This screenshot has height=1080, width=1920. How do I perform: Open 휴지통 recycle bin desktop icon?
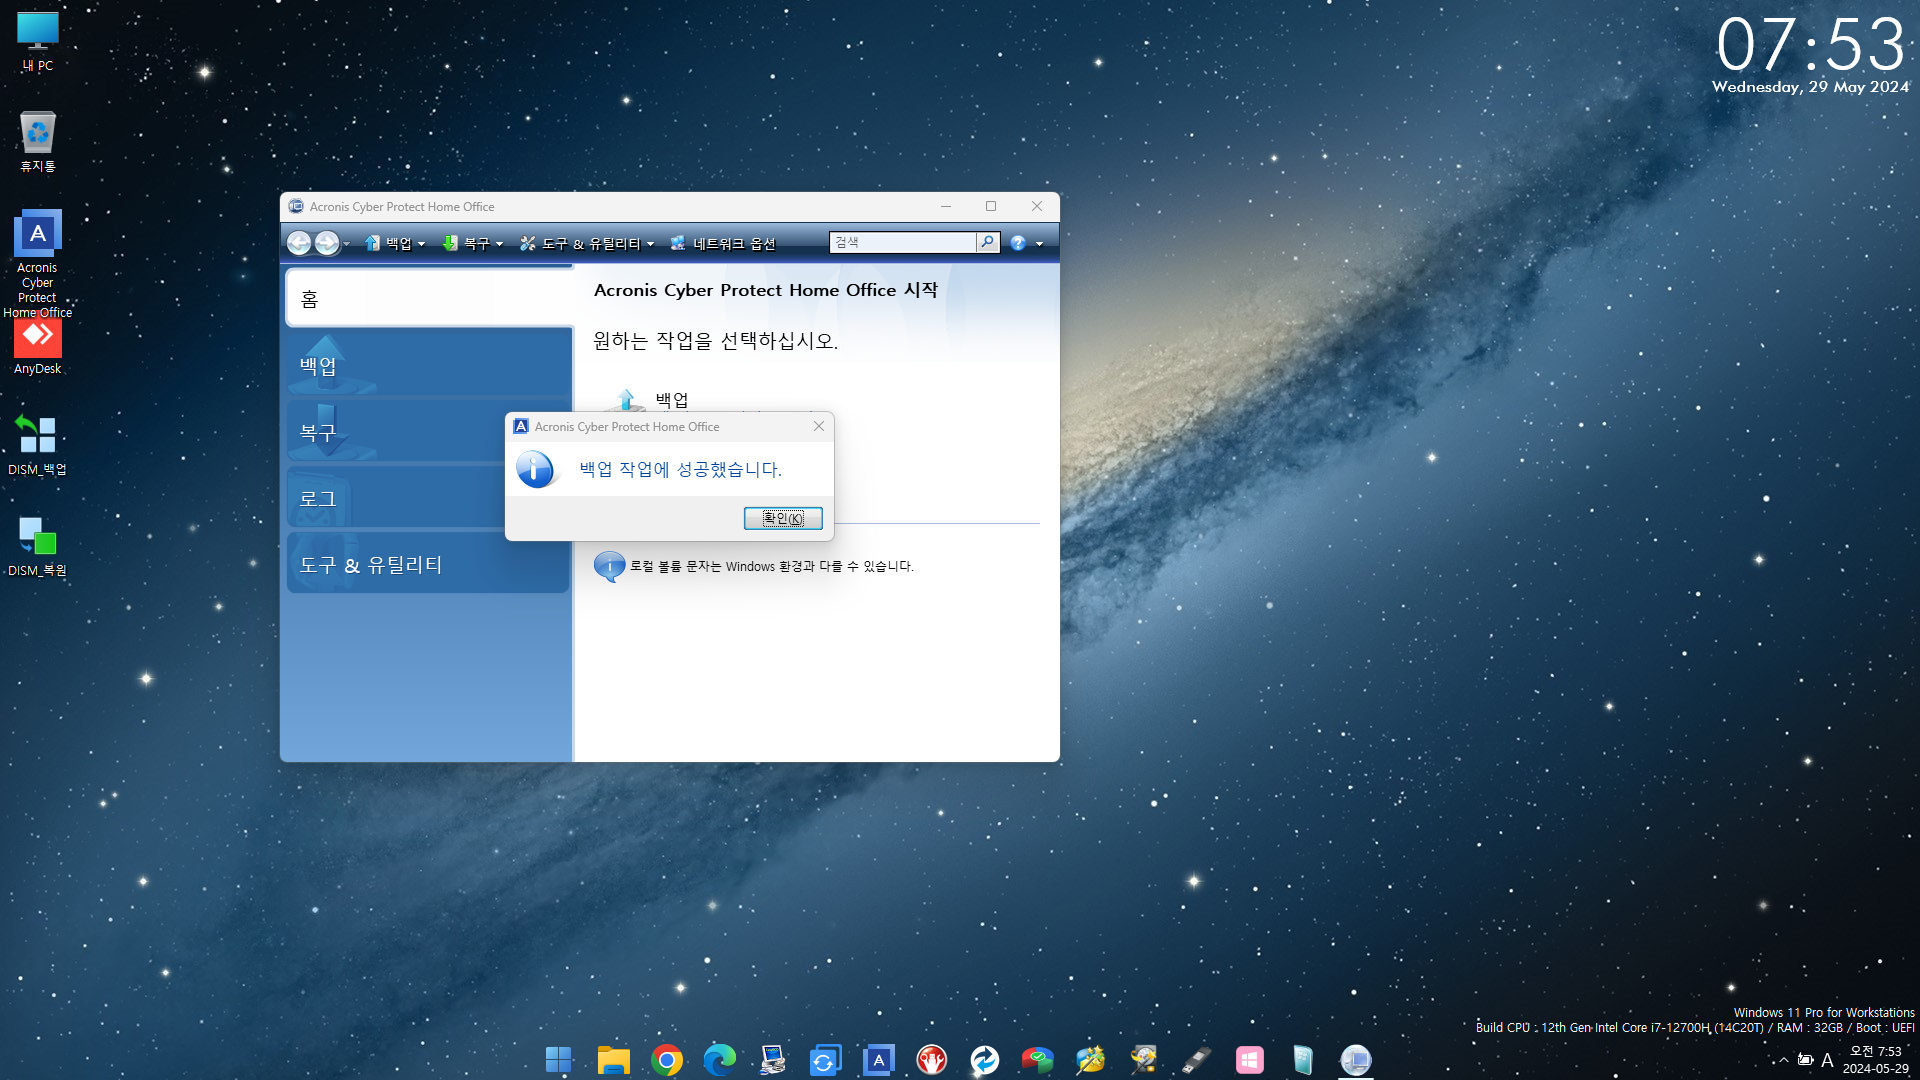point(38,142)
